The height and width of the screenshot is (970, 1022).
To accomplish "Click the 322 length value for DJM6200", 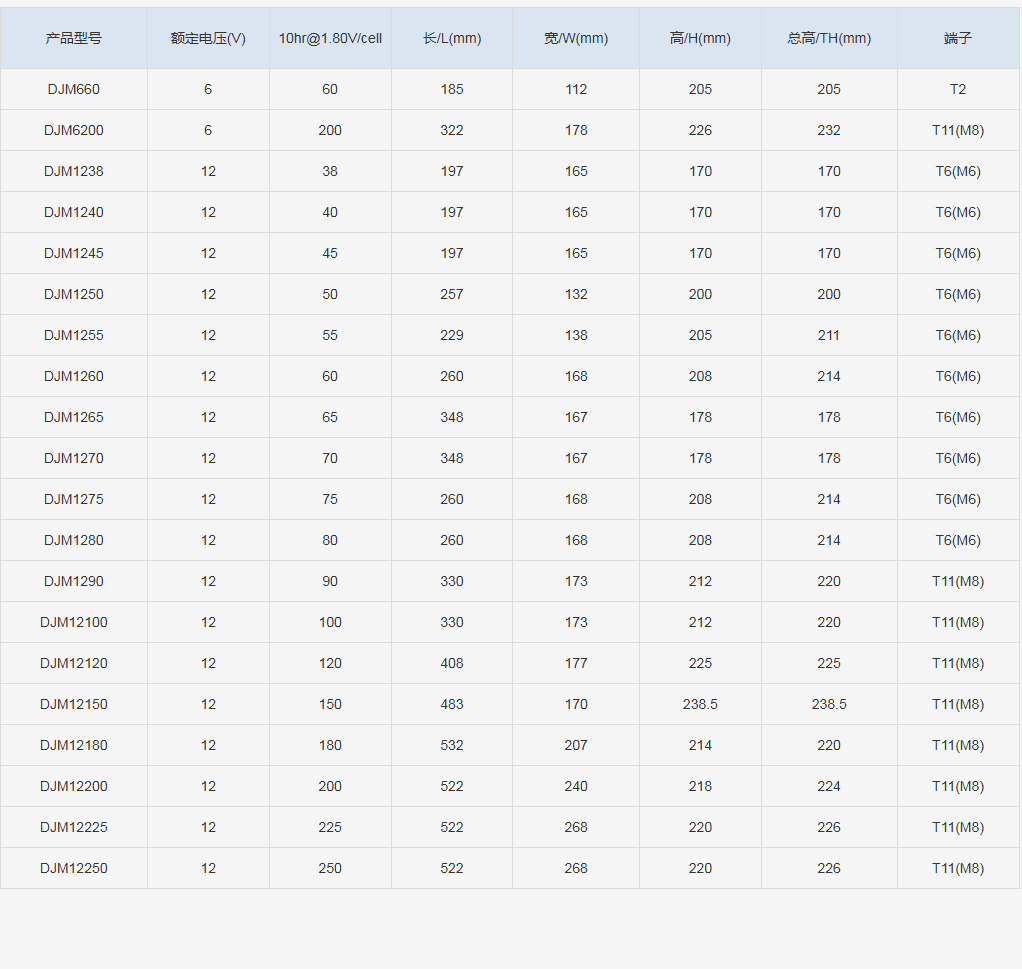I will coord(452,130).
